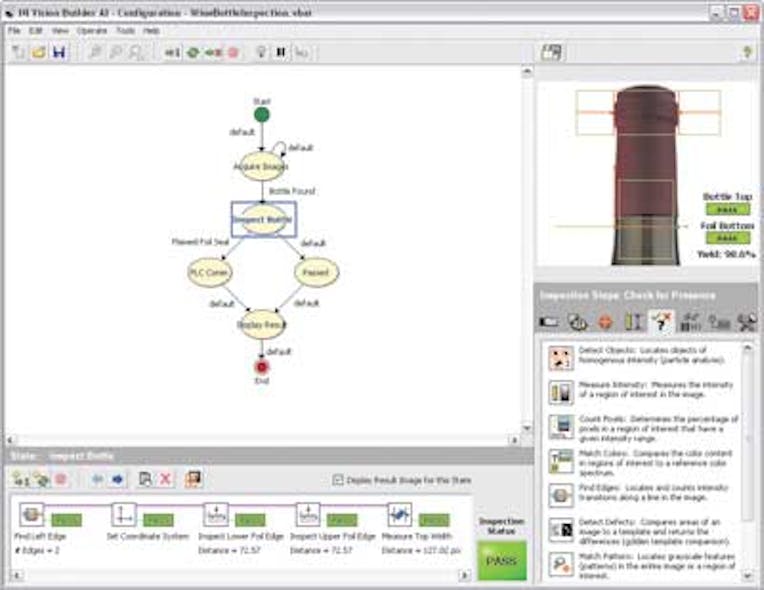Open the File menu
Image resolution: width=764 pixels, height=590 pixels.
point(15,31)
